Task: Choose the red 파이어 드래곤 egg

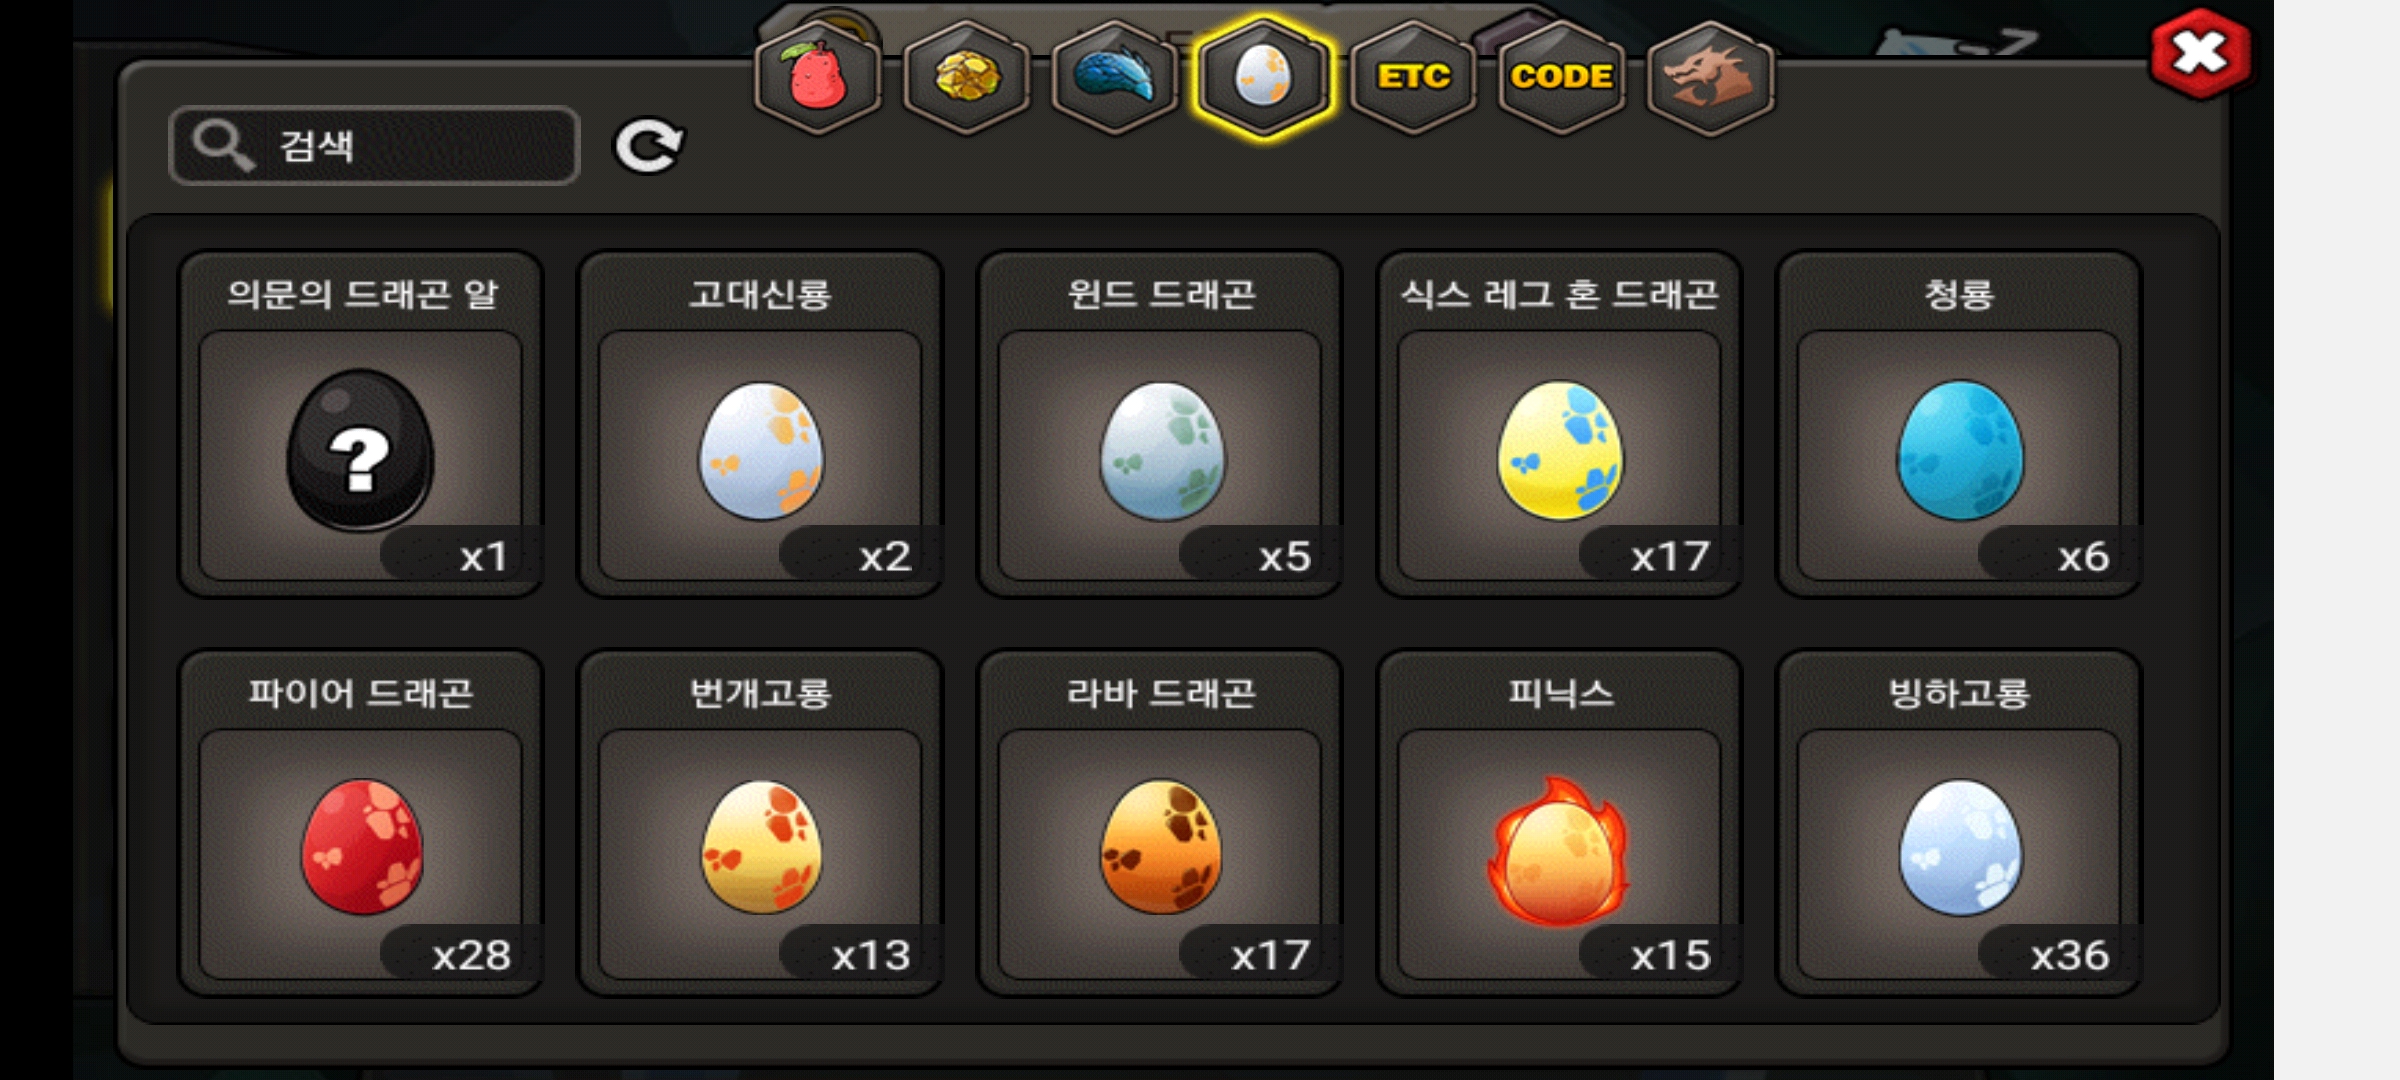Action: click(361, 823)
